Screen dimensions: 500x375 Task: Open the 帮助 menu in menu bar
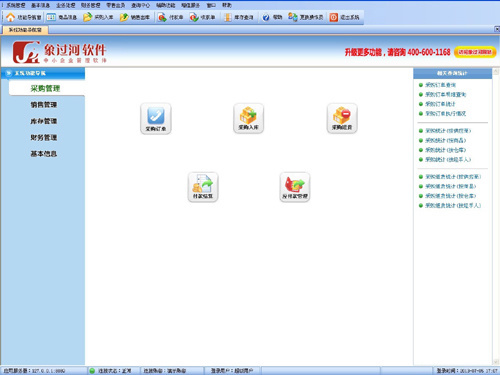point(227,5)
